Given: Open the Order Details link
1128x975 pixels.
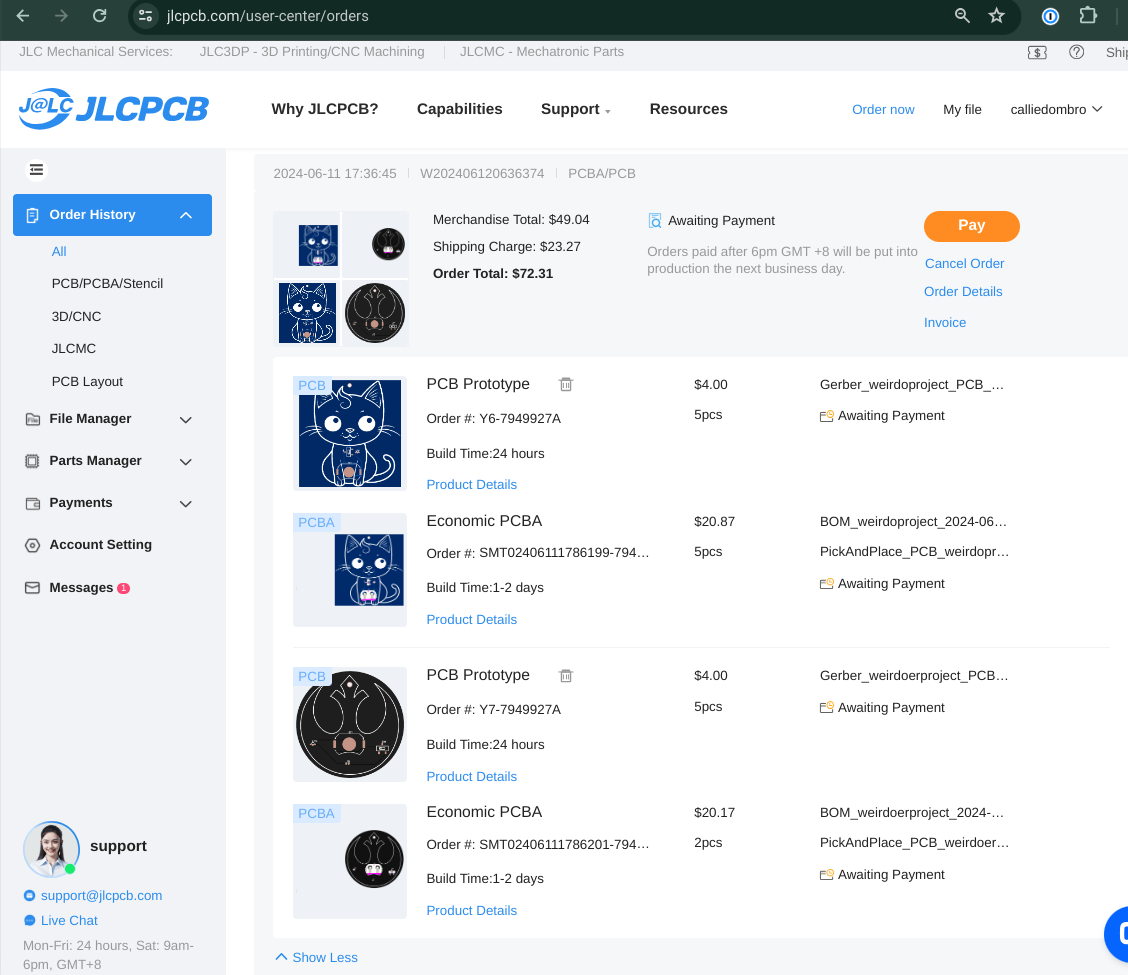Looking at the screenshot, I should pos(963,291).
